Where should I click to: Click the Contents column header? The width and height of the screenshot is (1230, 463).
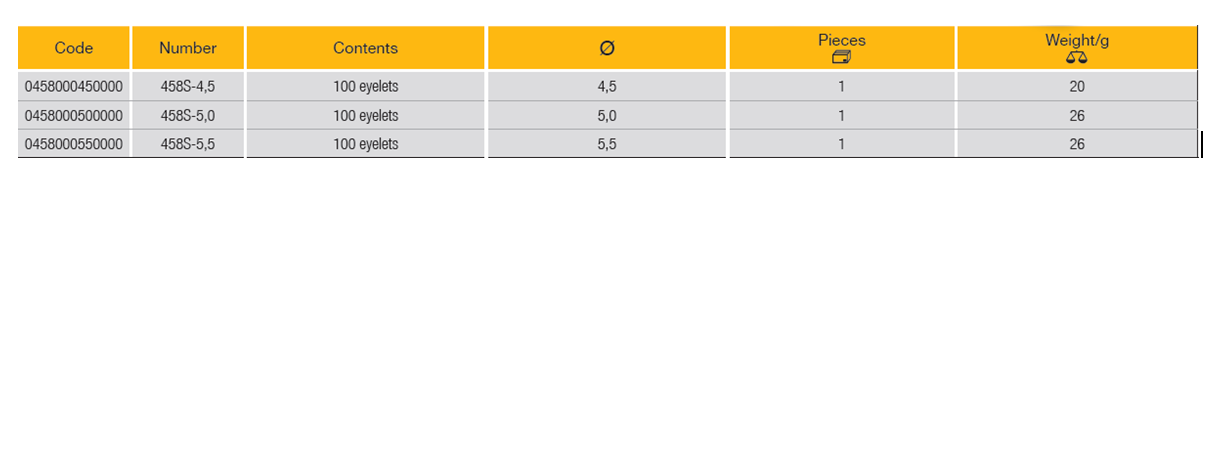point(365,48)
